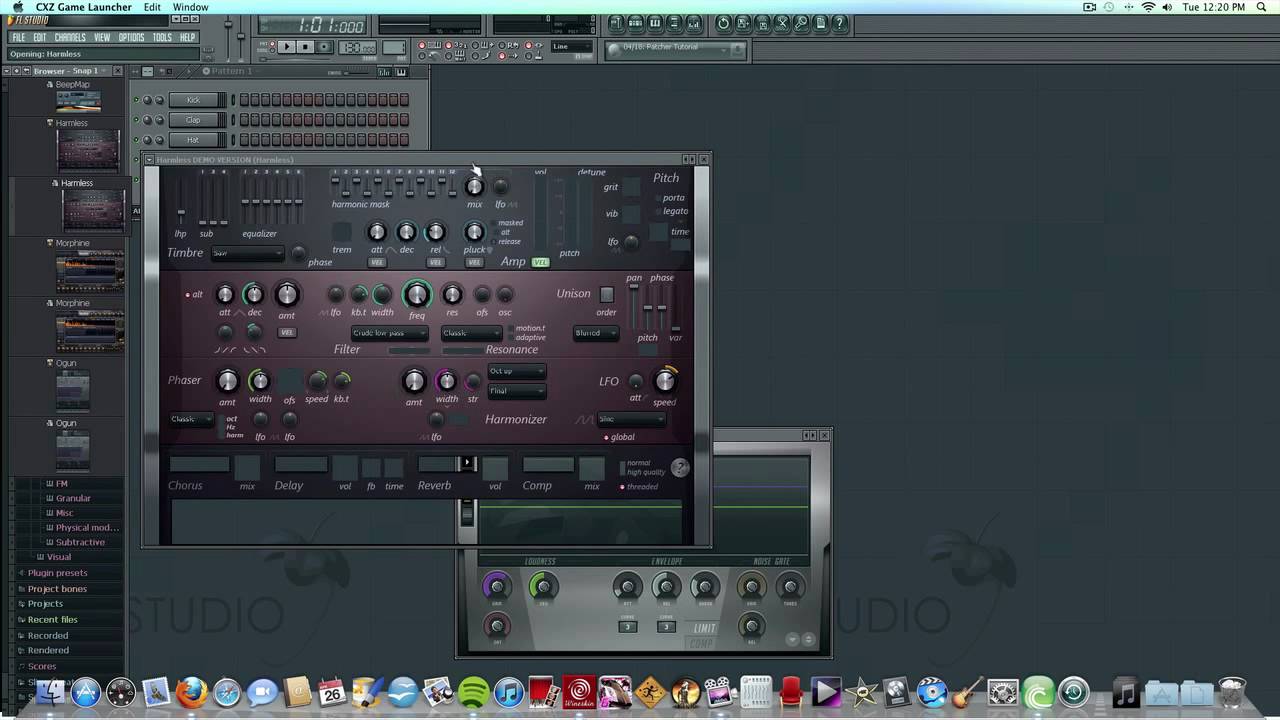Toggle the Kick channel mute LED
Screen dimensions: 1280x720
coord(136,100)
